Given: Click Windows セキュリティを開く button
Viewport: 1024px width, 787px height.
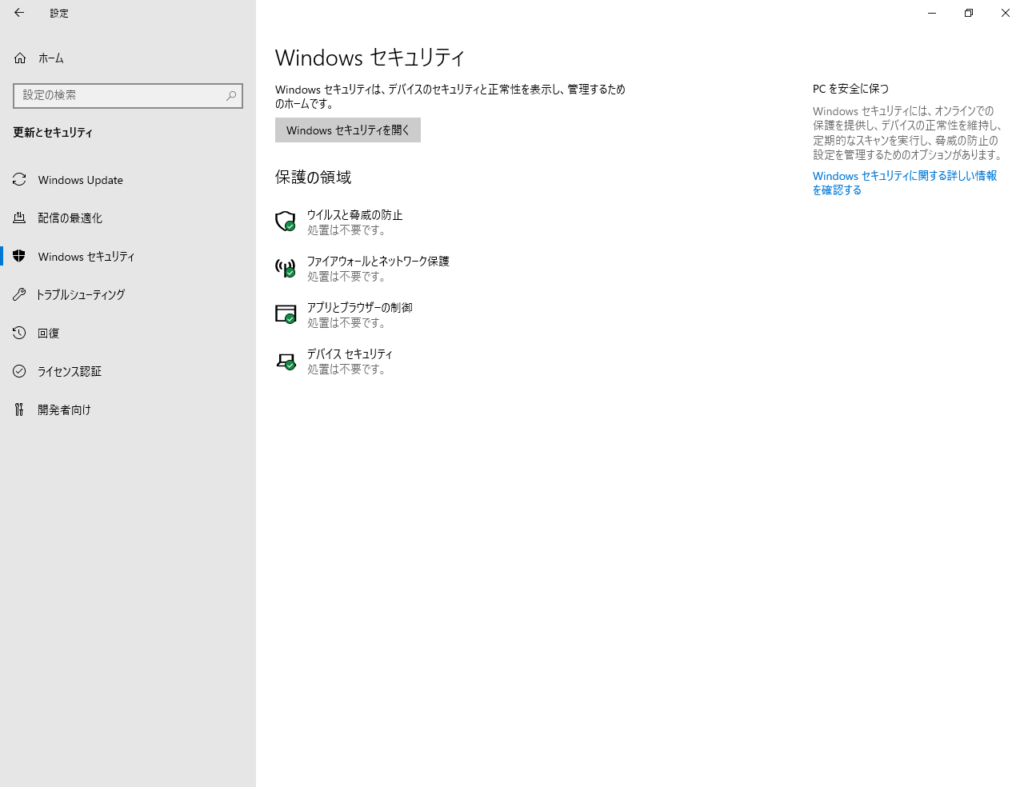Looking at the screenshot, I should (x=347, y=130).
